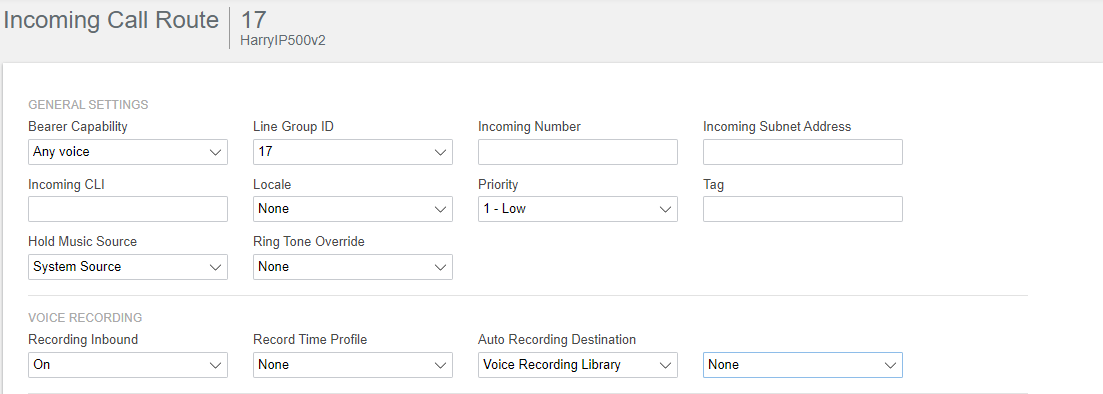Click the Bearer Capability label
The image size is (1103, 394).
[x=78, y=127]
